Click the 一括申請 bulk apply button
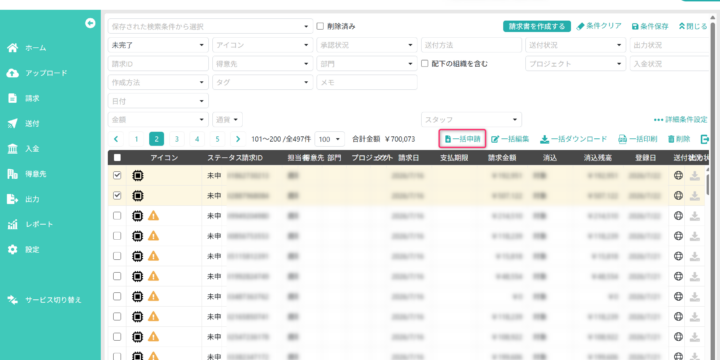The height and width of the screenshot is (360, 720). (462, 139)
